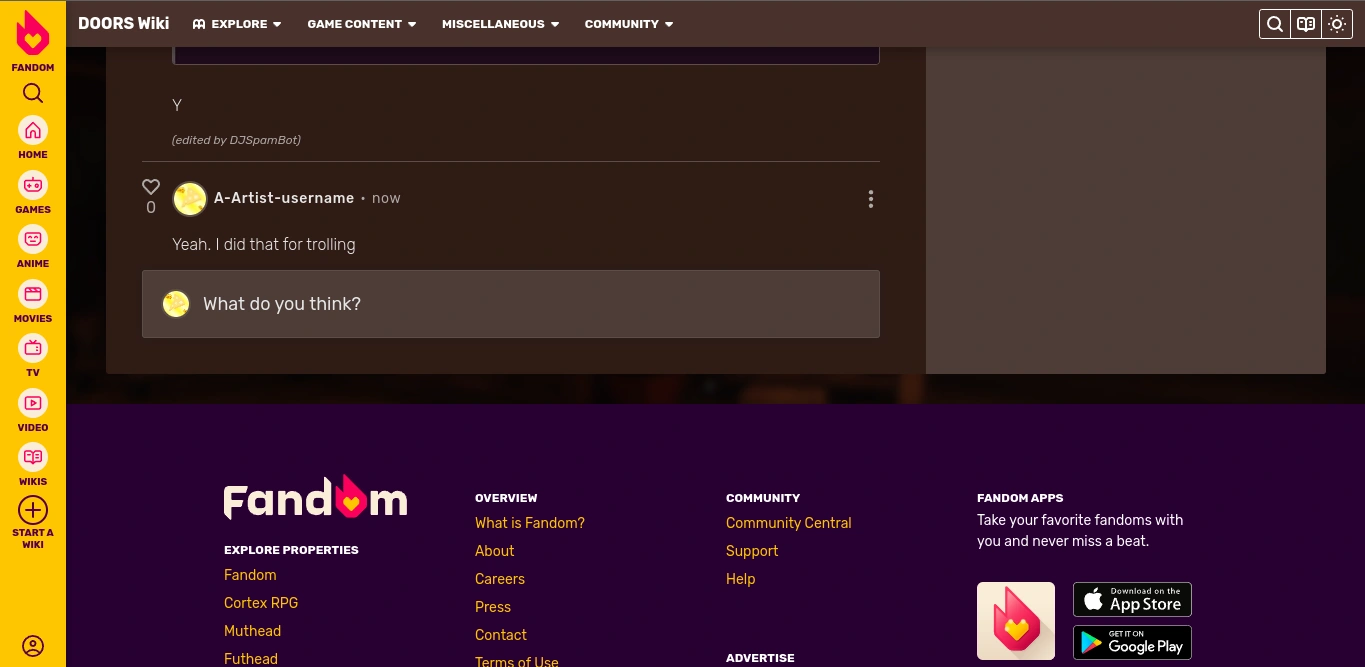The width and height of the screenshot is (1365, 667).
Task: Expand the COMMUNITY navigation dropdown
Action: tap(628, 24)
